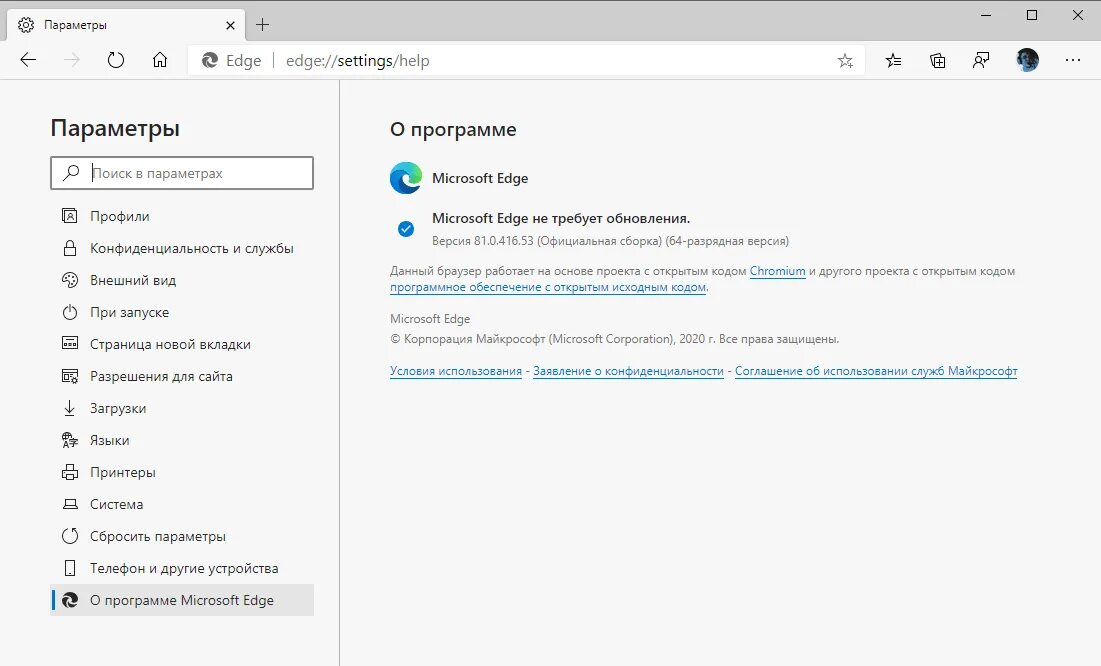The image size is (1101, 666).
Task: Open Условия использования link
Action: [x=456, y=371]
